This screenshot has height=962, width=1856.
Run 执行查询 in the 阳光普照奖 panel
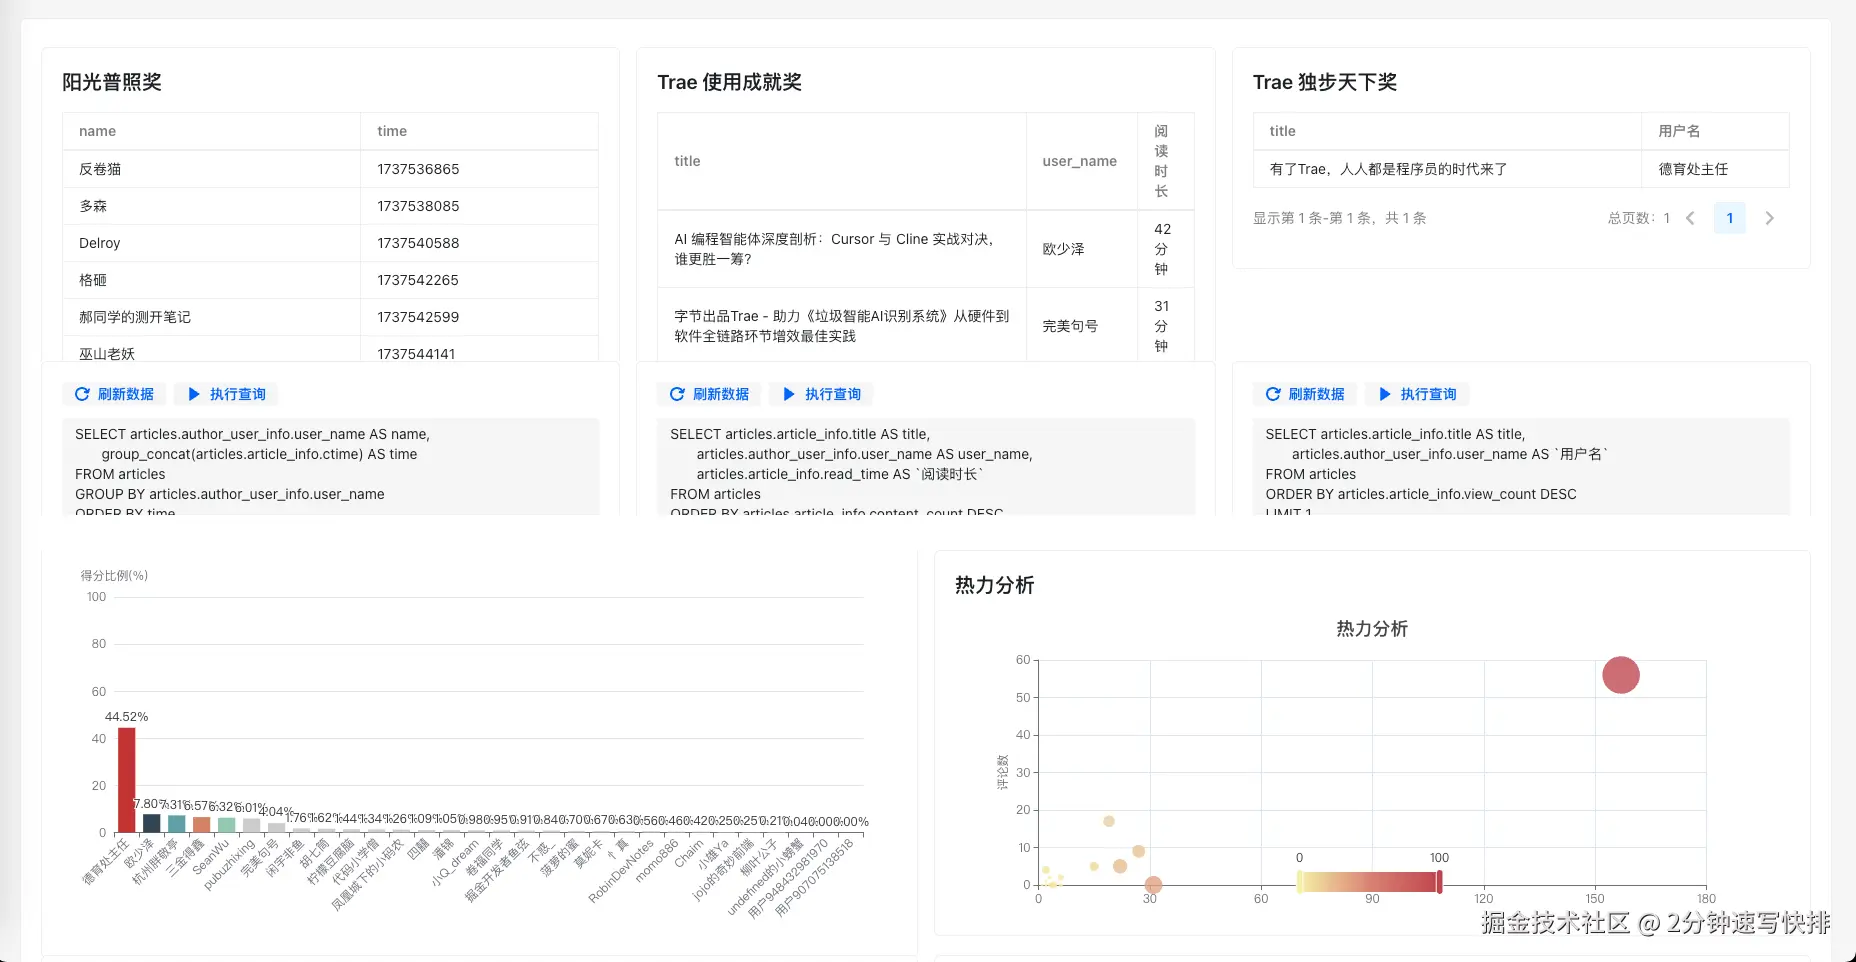[227, 394]
